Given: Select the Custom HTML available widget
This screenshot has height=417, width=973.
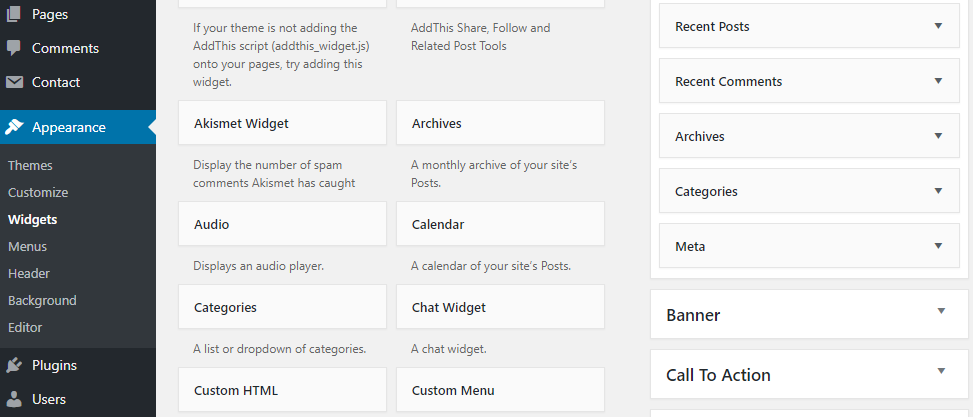Looking at the screenshot, I should pyautogui.click(x=282, y=390).
